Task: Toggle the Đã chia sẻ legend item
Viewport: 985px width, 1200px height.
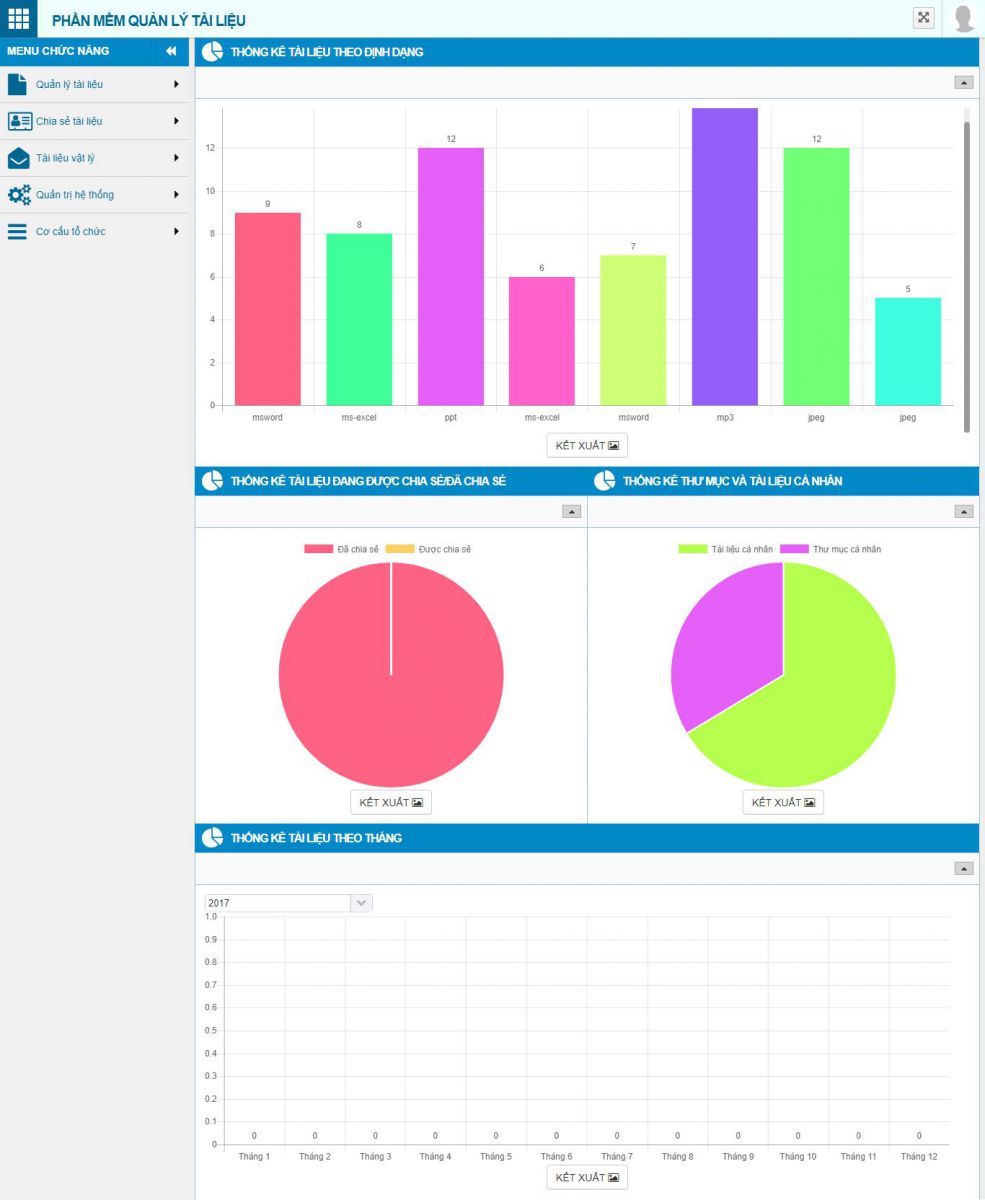Action: (342, 549)
